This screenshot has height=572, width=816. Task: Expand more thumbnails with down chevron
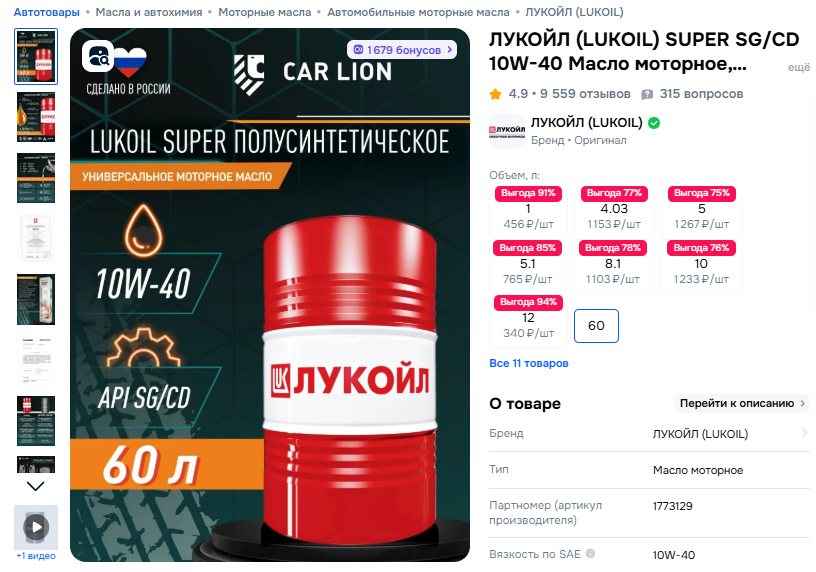[35, 486]
